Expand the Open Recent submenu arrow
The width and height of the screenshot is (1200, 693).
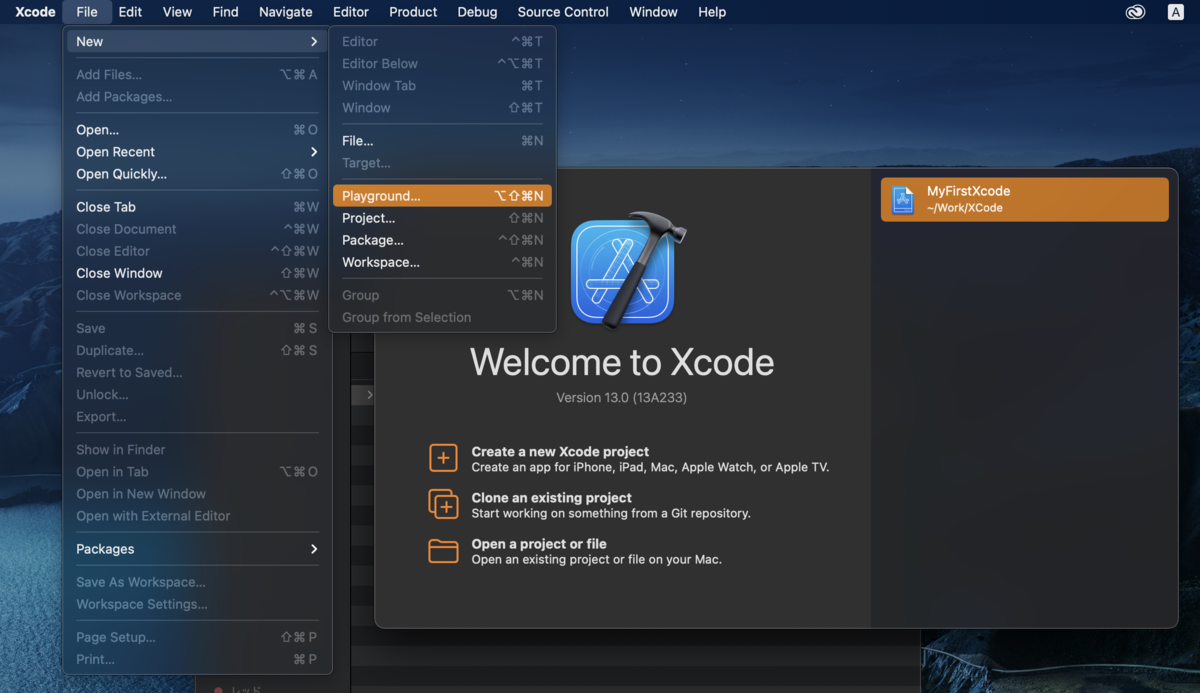[314, 152]
